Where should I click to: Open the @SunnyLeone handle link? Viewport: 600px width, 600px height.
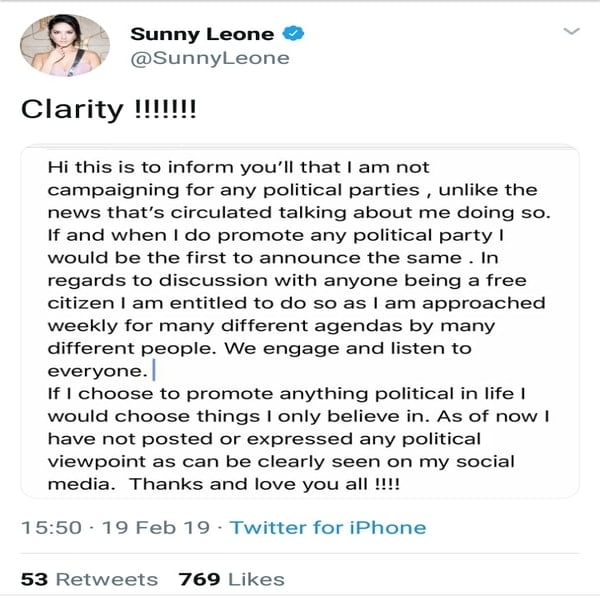click(x=210, y=58)
